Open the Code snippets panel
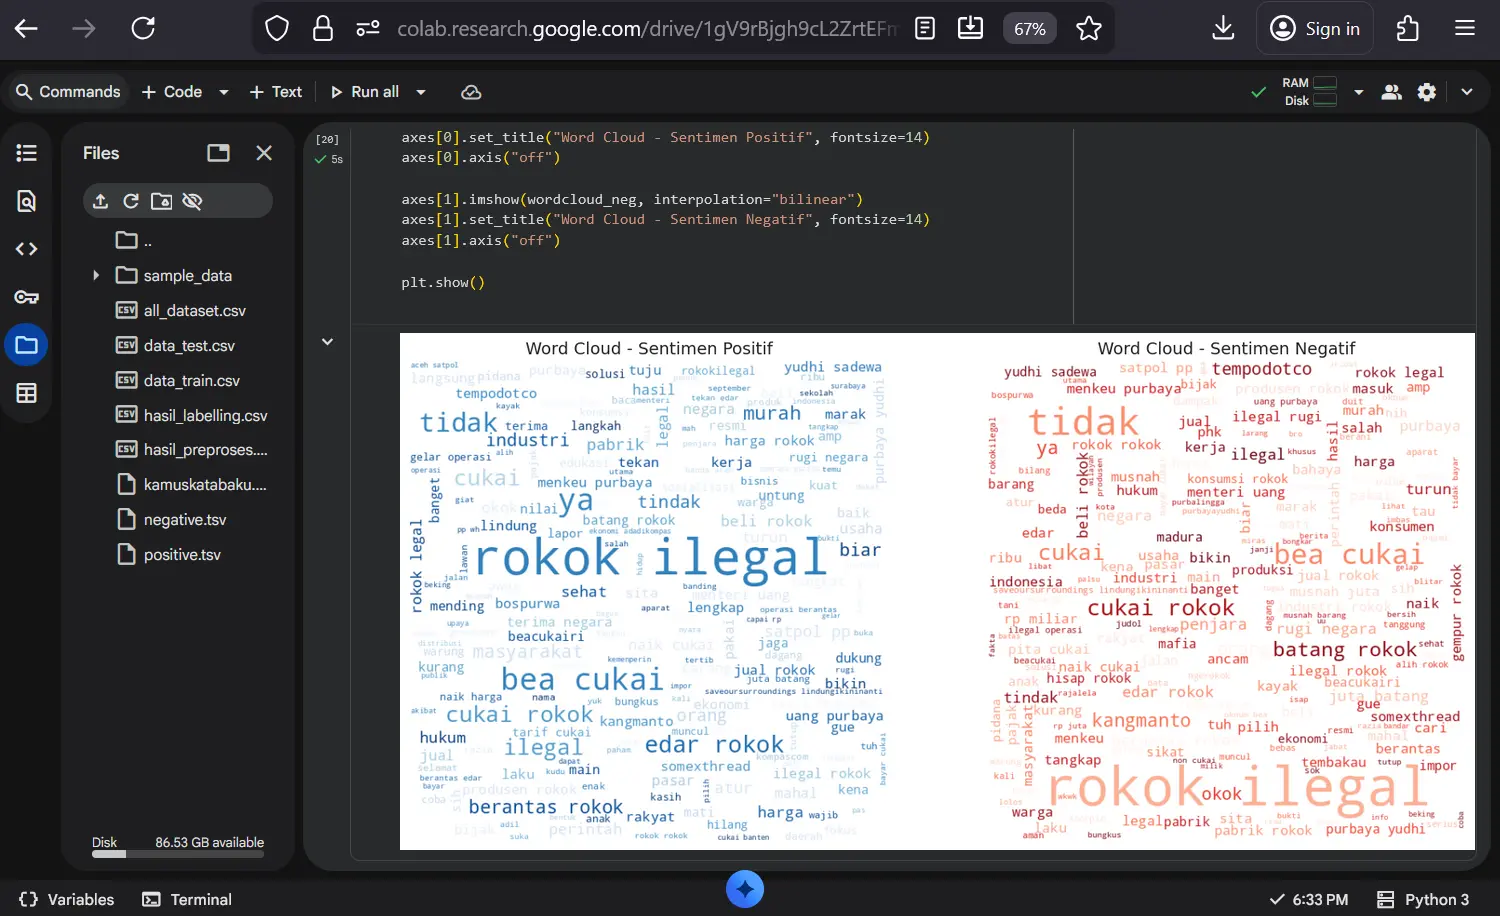1500x916 pixels. click(26, 248)
